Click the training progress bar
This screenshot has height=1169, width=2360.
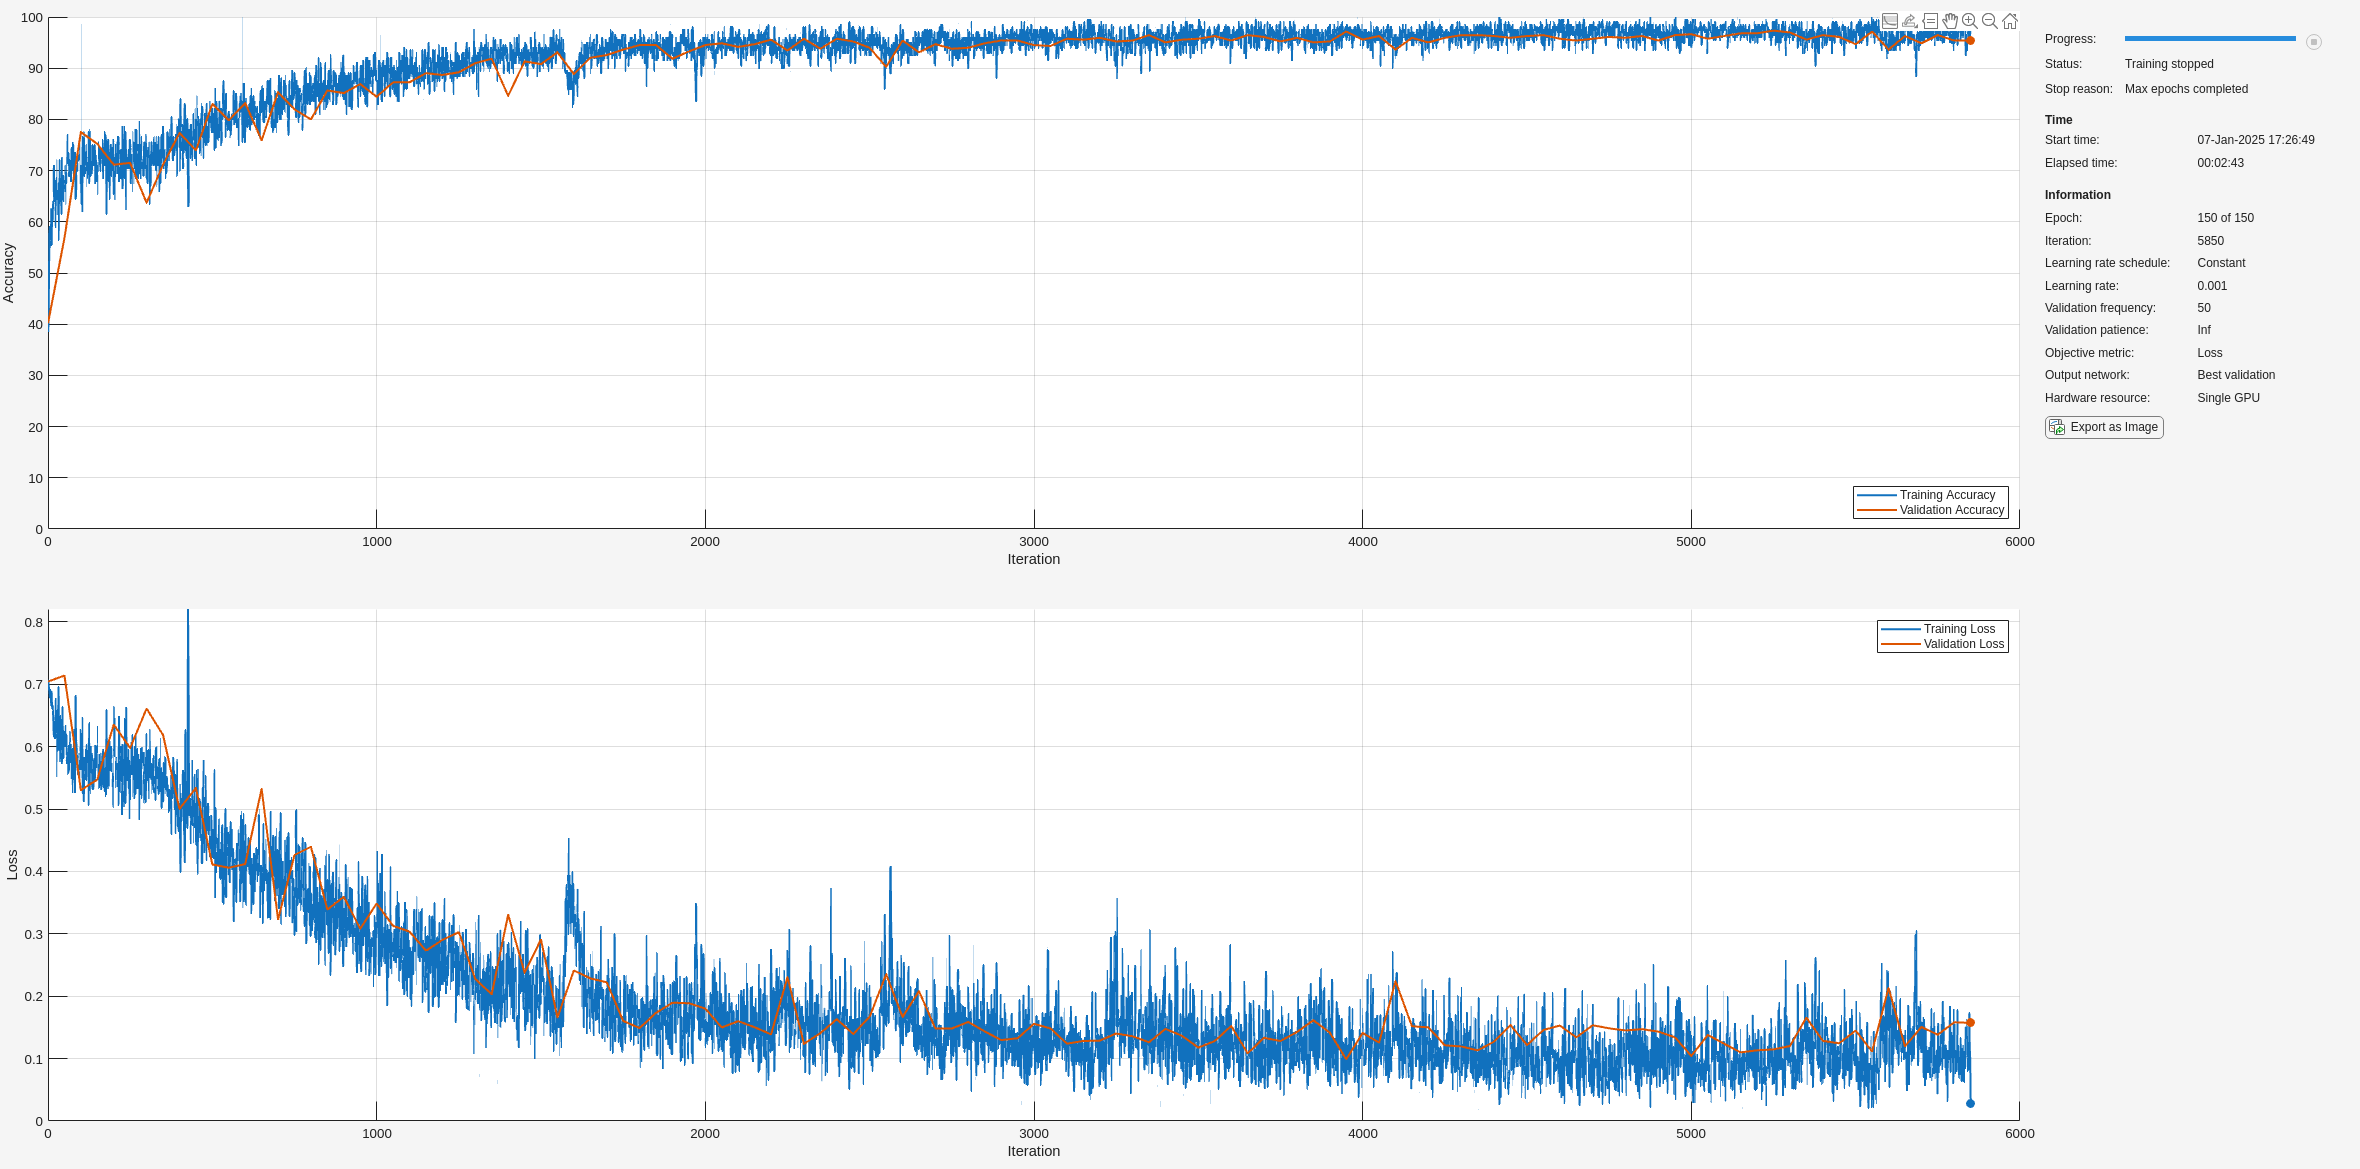coord(2209,39)
